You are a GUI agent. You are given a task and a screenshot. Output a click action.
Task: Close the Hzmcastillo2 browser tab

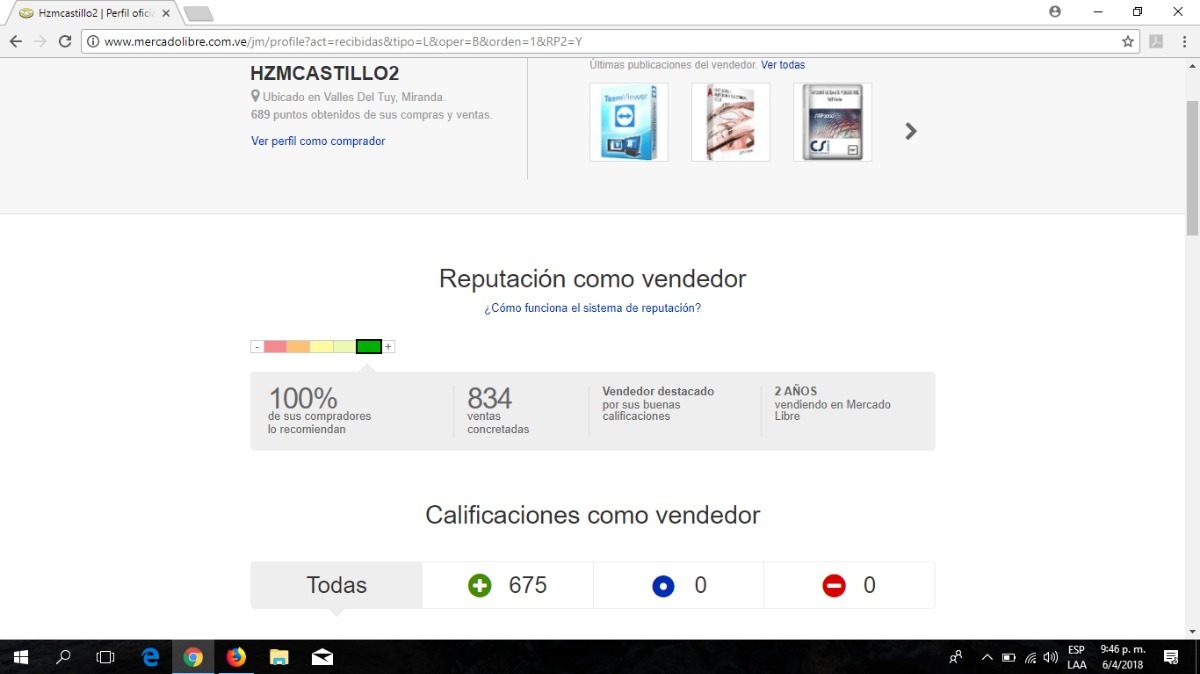pyautogui.click(x=166, y=13)
